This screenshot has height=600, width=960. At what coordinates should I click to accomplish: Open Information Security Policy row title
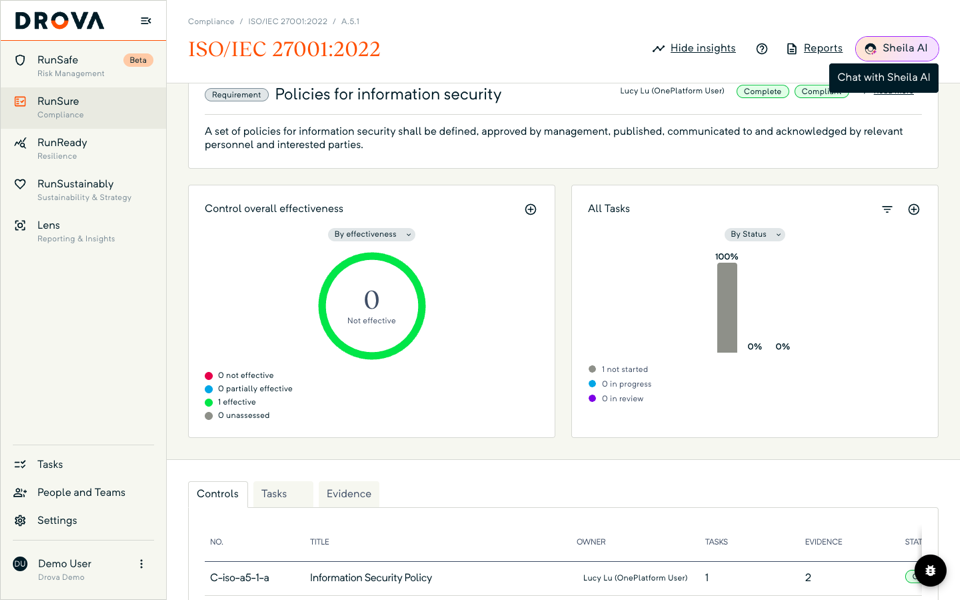(371, 577)
